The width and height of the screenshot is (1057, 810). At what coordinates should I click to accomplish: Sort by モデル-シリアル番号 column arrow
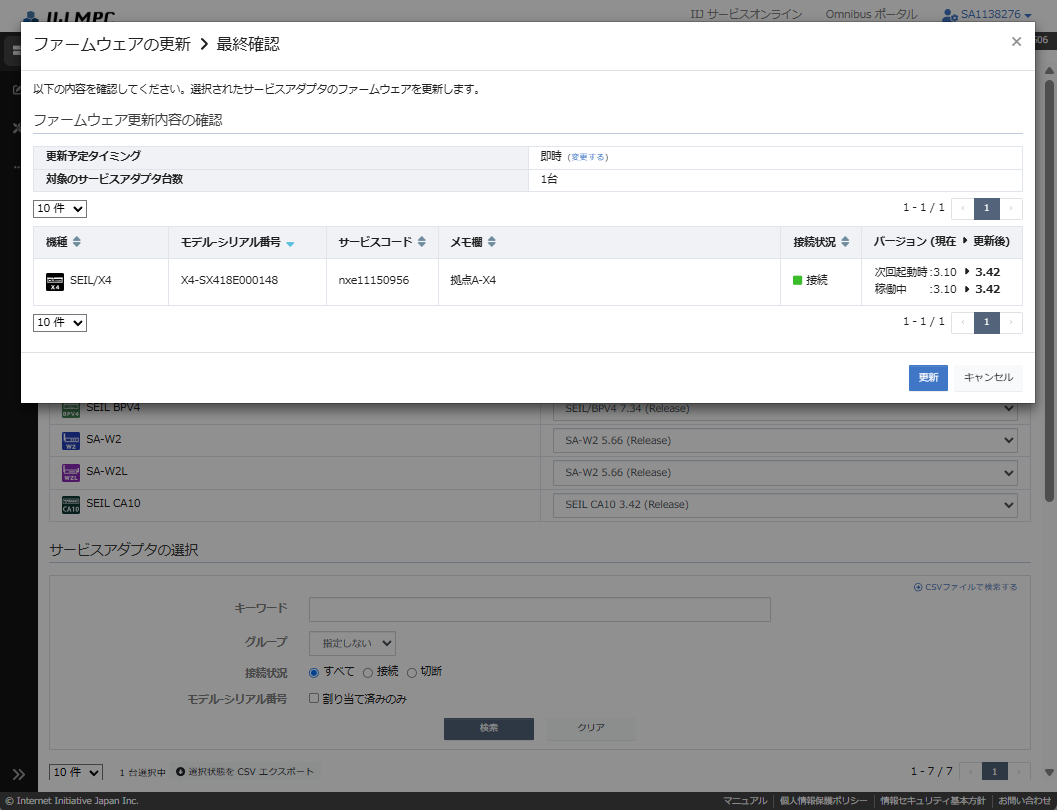pos(290,244)
